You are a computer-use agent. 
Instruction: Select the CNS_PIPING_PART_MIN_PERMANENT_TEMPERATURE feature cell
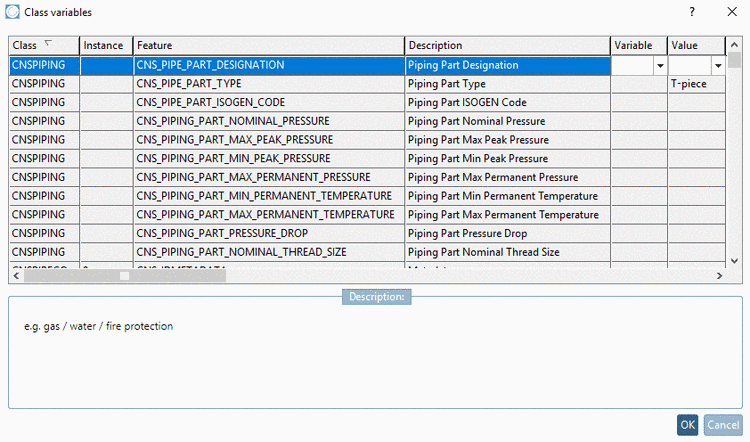(269, 196)
